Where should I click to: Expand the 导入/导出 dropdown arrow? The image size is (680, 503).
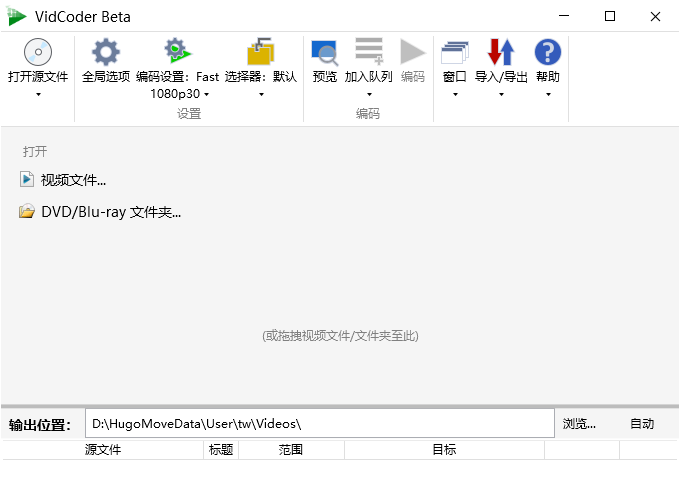click(501, 95)
